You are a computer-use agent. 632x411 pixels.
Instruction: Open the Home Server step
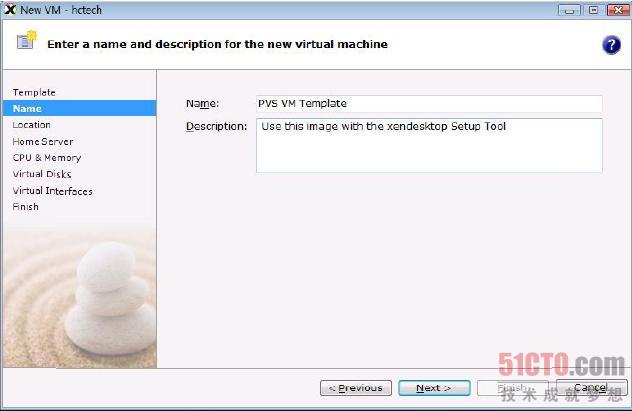[43, 142]
